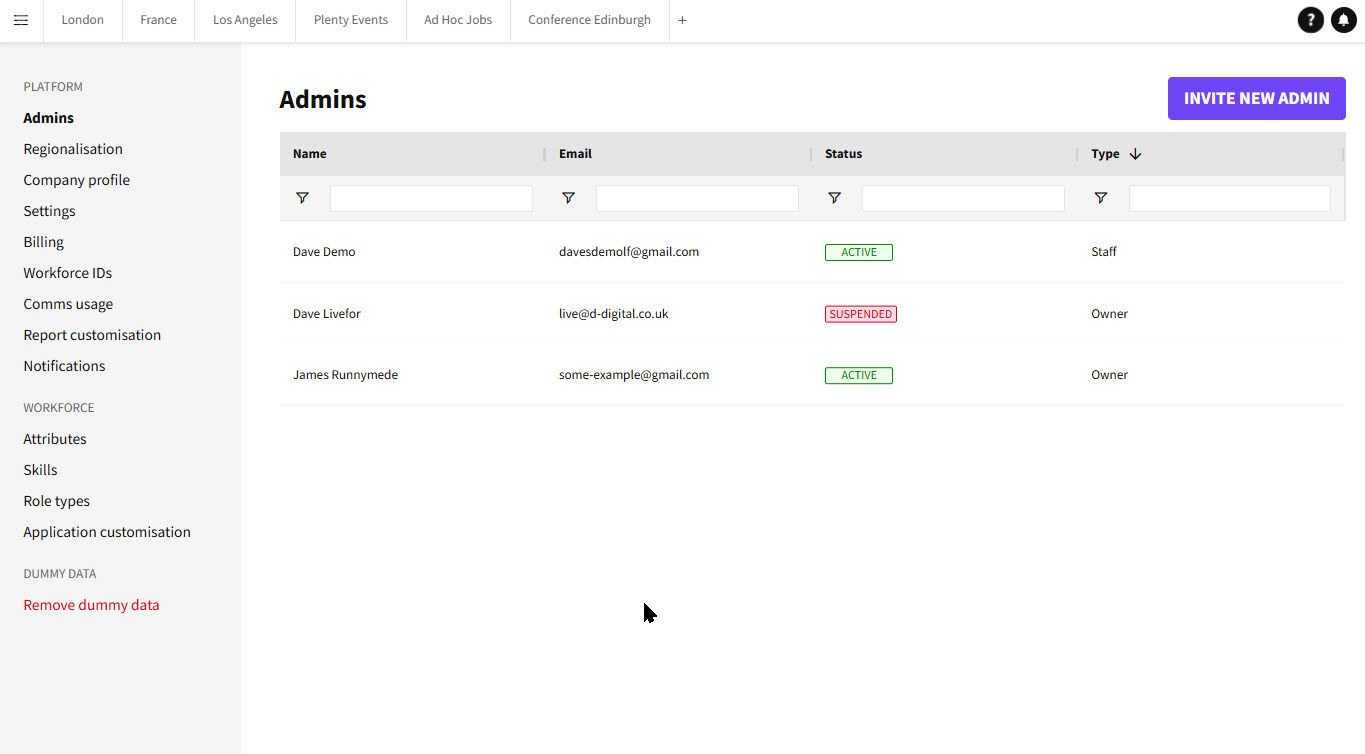Open Application customisation
This screenshot has width=1365, height=754.
pos(107,532)
